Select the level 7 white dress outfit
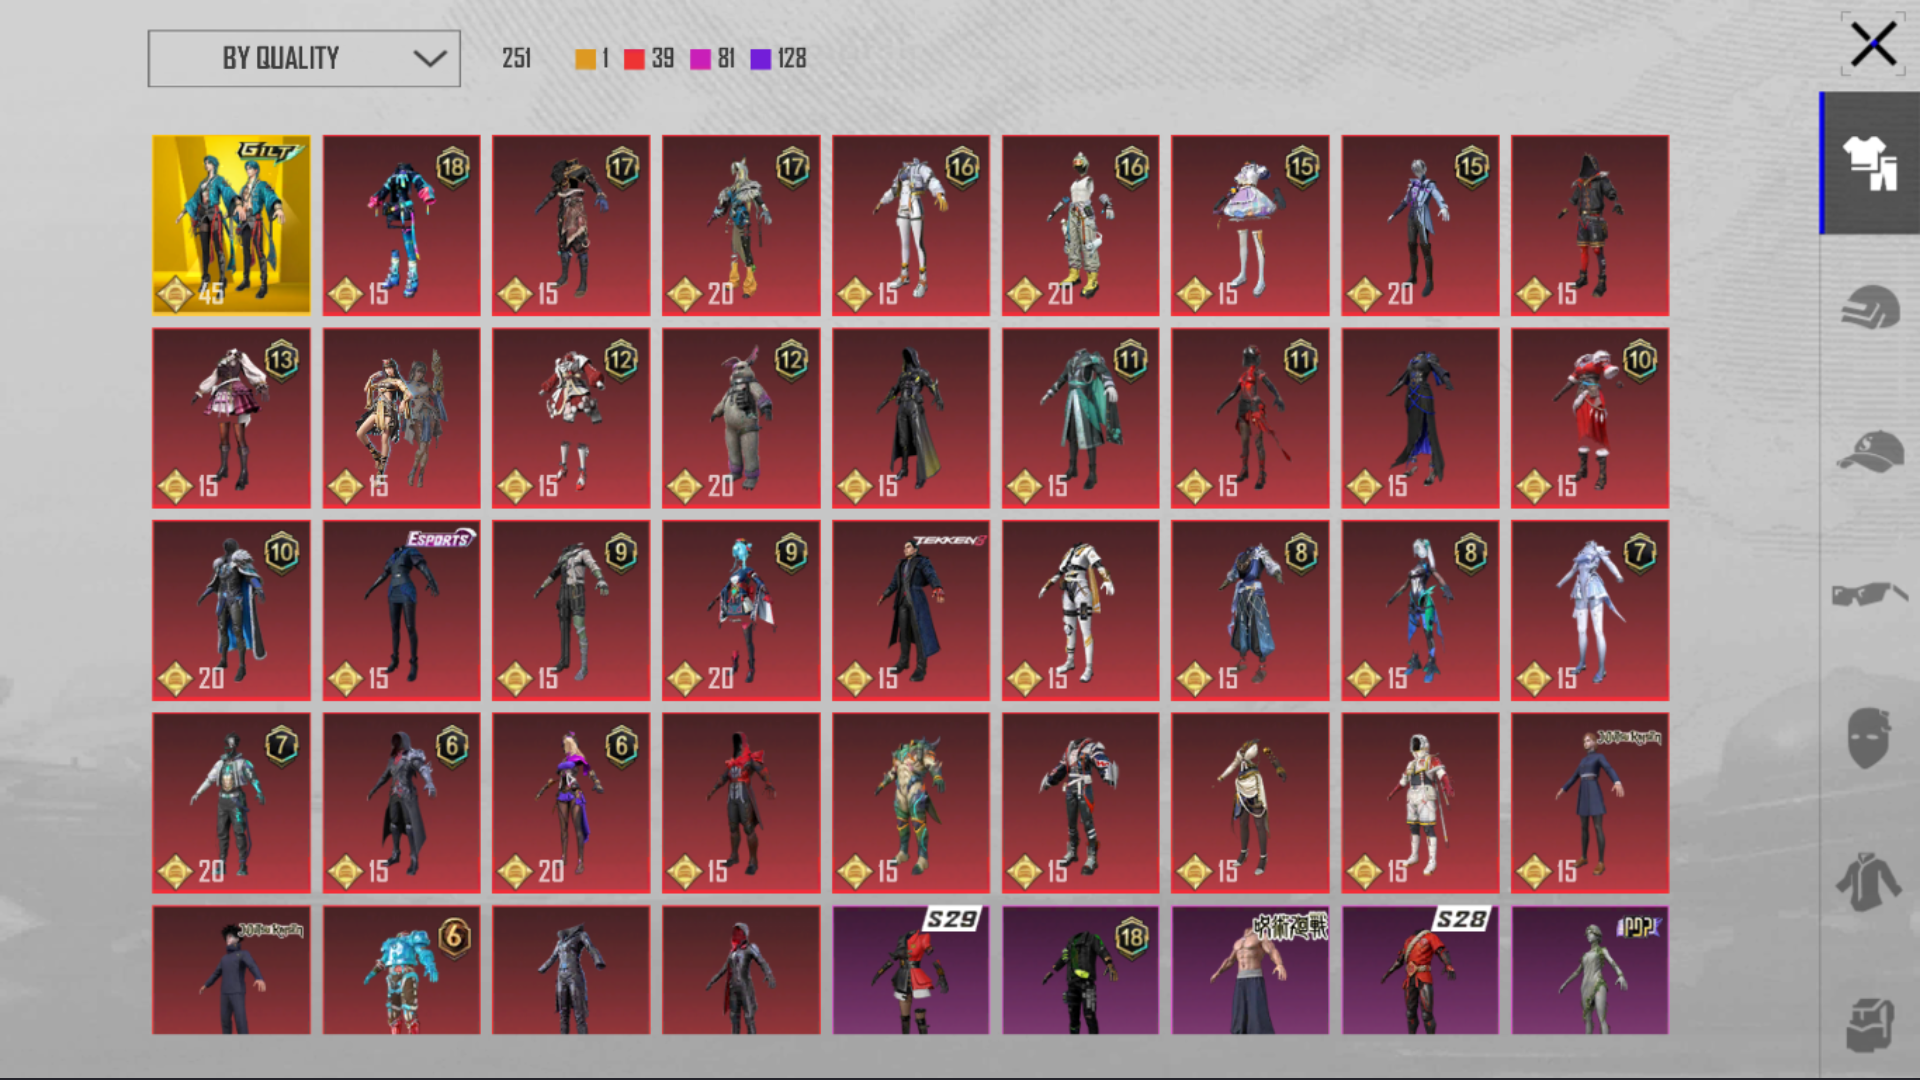The height and width of the screenshot is (1080, 1920). (x=1590, y=610)
